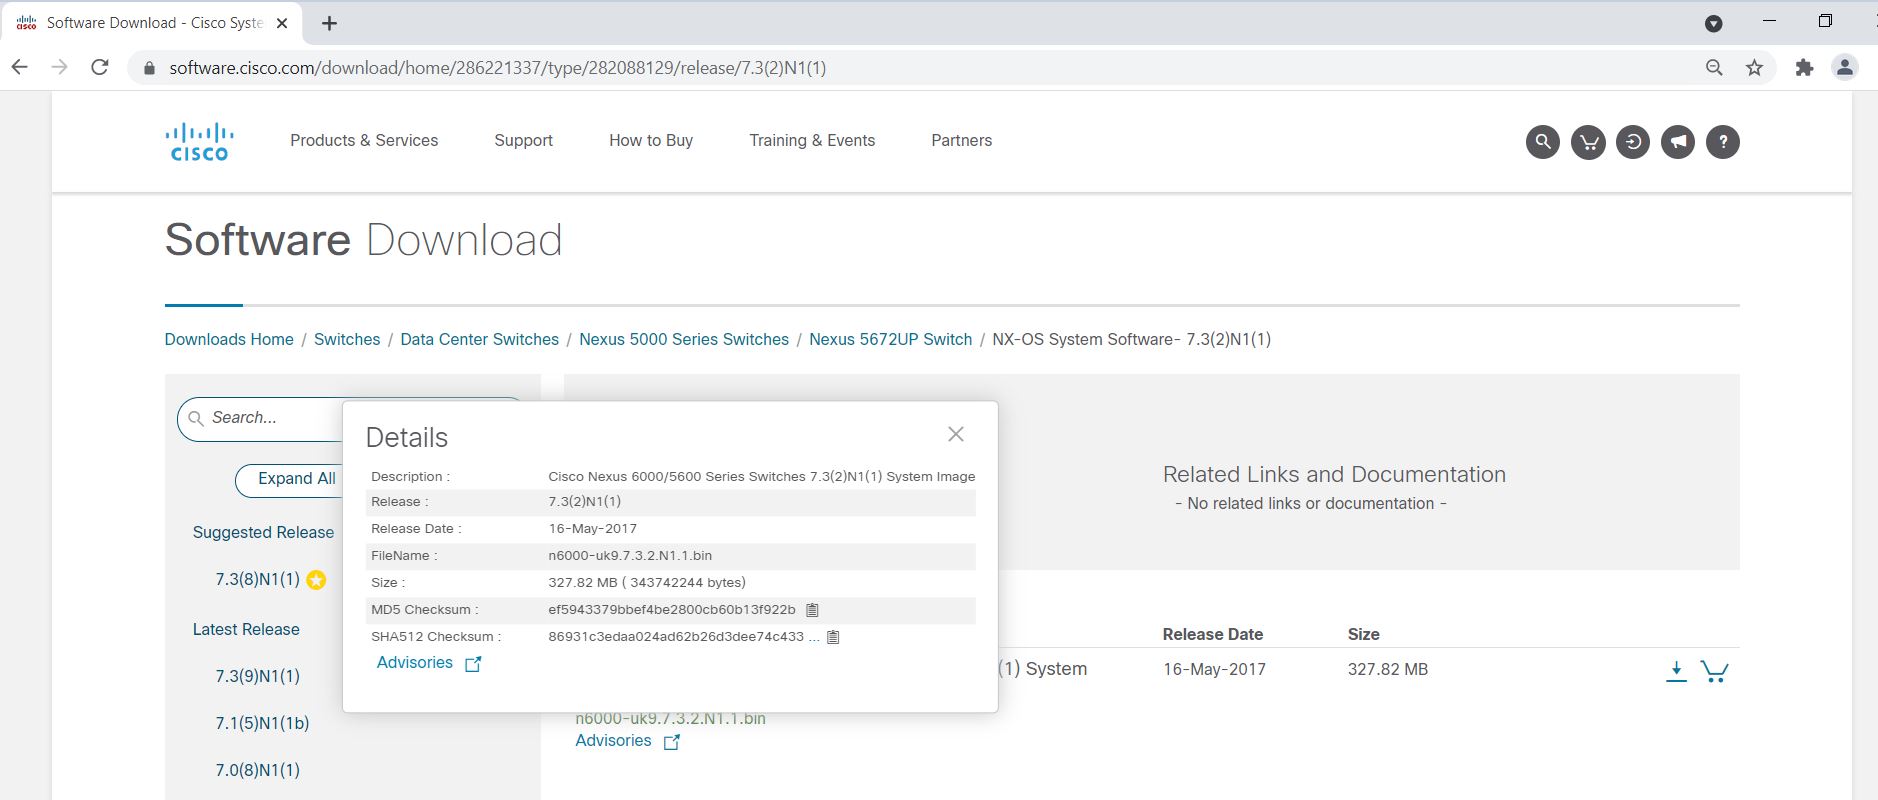Bookmark this page with the star
The image size is (1878, 800).
click(x=1754, y=68)
